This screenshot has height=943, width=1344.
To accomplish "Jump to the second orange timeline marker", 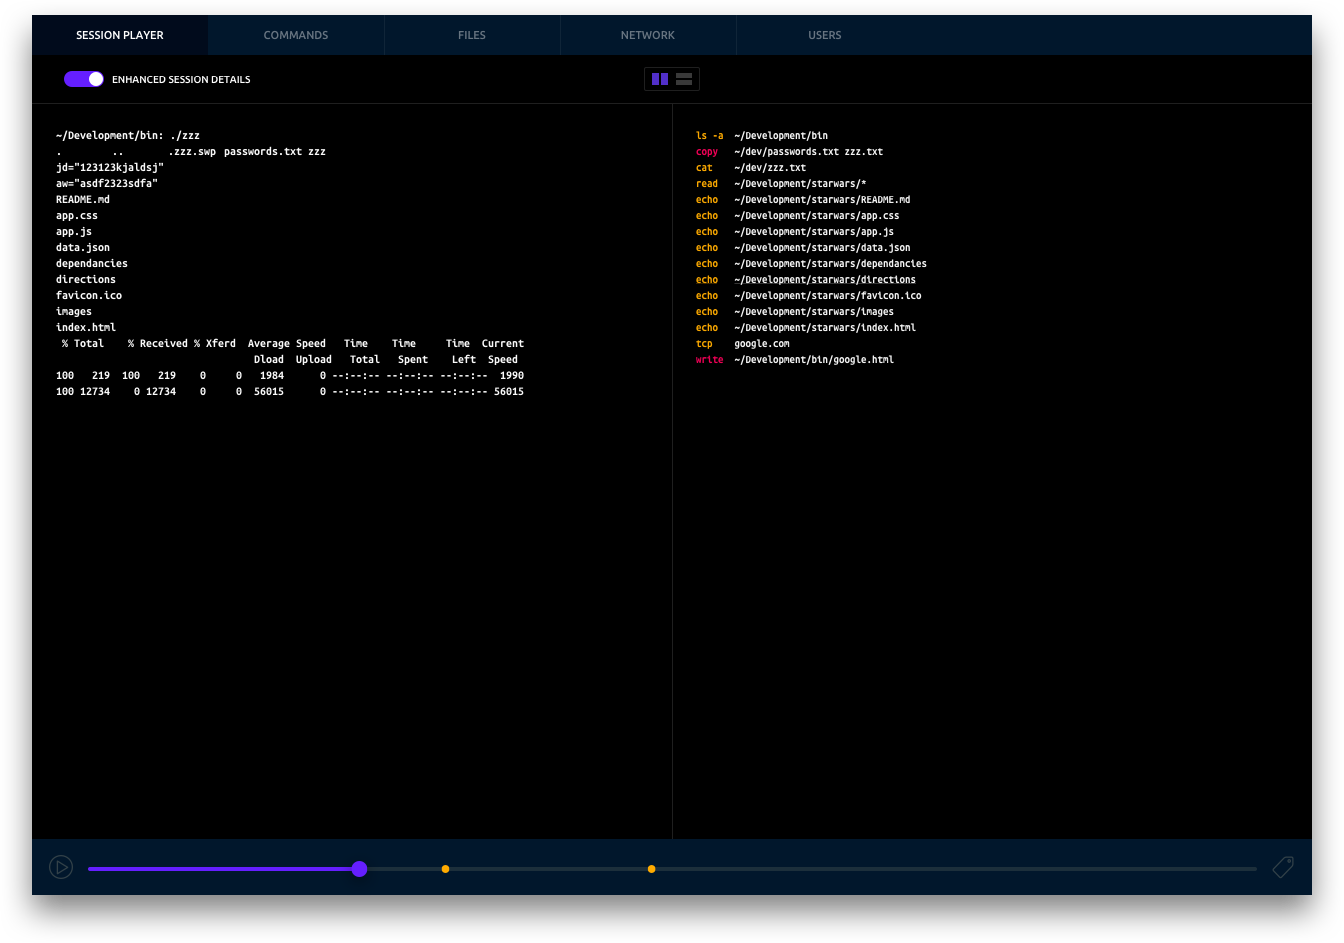I will (x=651, y=869).
